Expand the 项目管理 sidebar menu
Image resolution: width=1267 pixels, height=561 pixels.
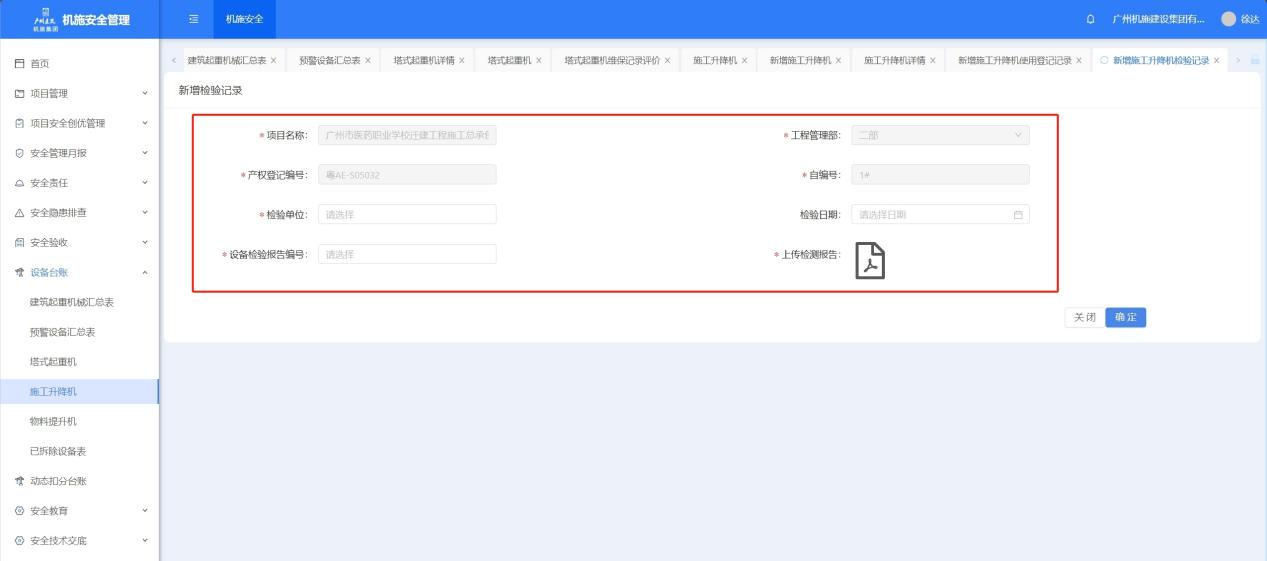pyautogui.click(x=79, y=94)
